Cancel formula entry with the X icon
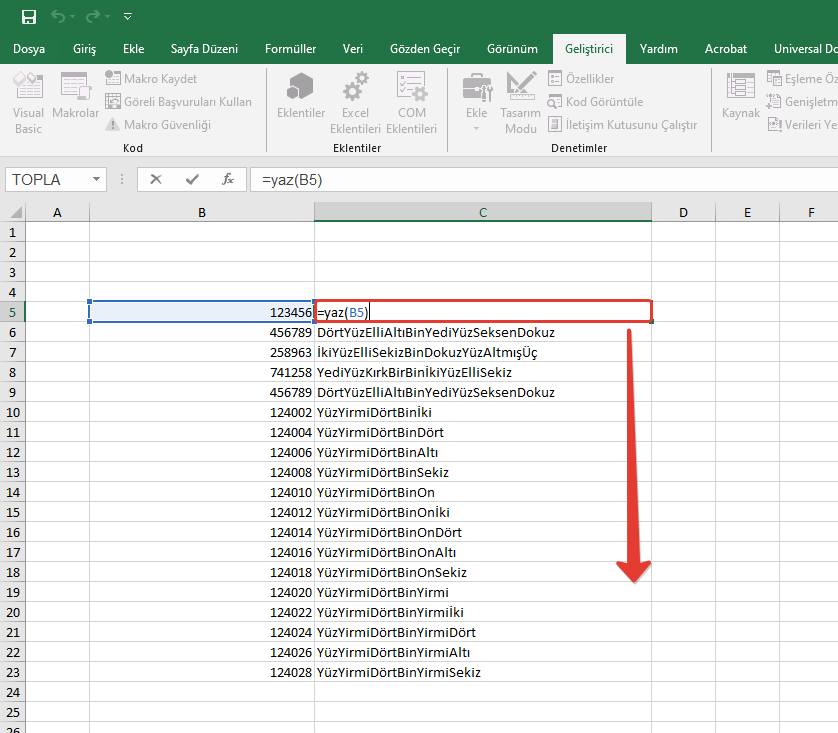Screen dimensions: 838x733 (x=156, y=180)
